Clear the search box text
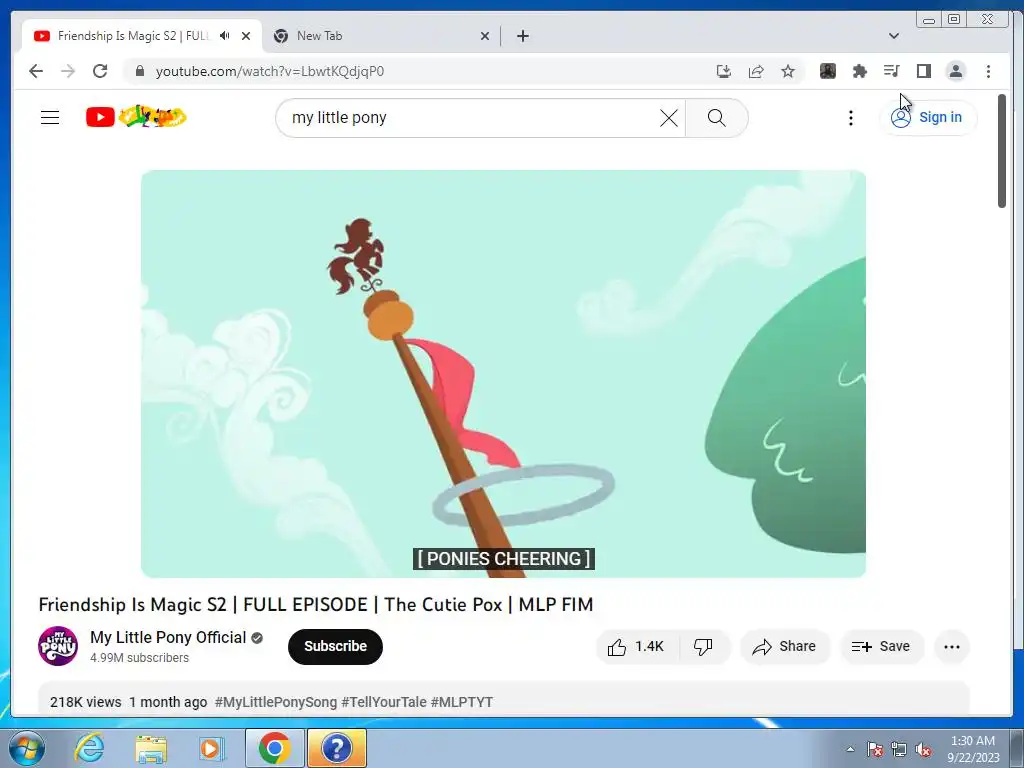The width and height of the screenshot is (1024, 768). click(x=669, y=118)
